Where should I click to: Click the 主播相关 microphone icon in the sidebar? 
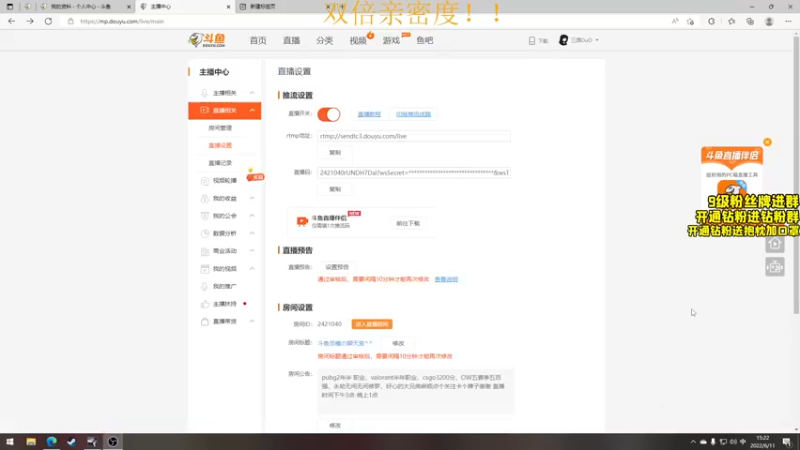(205, 93)
